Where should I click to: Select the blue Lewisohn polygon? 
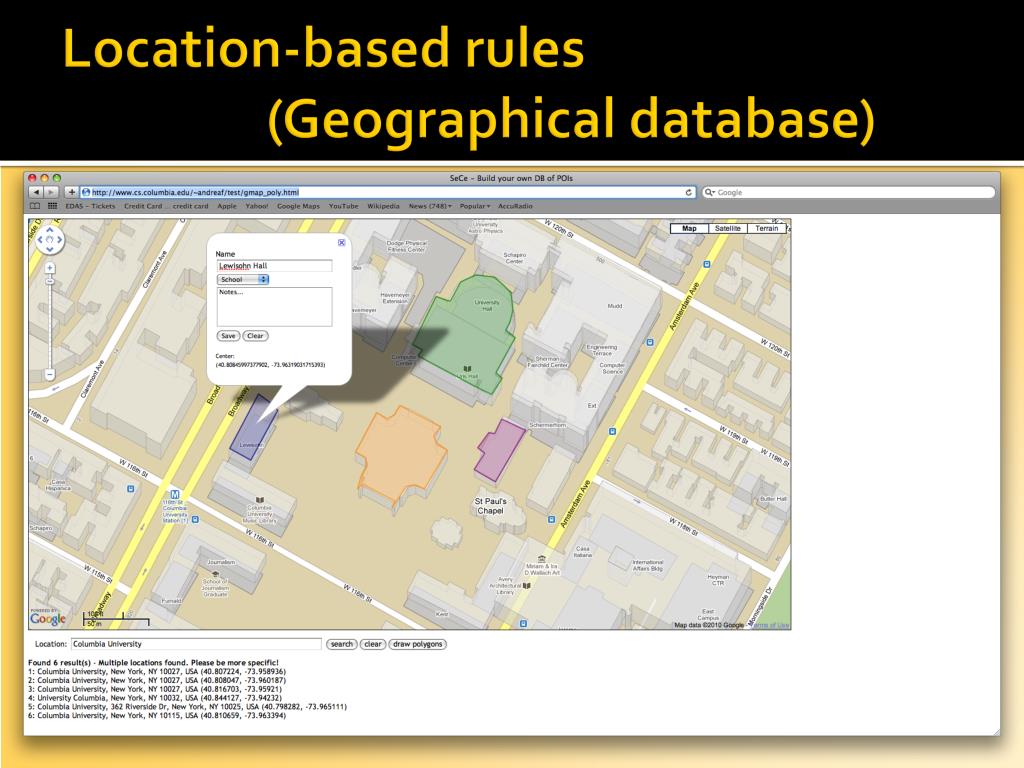[254, 426]
